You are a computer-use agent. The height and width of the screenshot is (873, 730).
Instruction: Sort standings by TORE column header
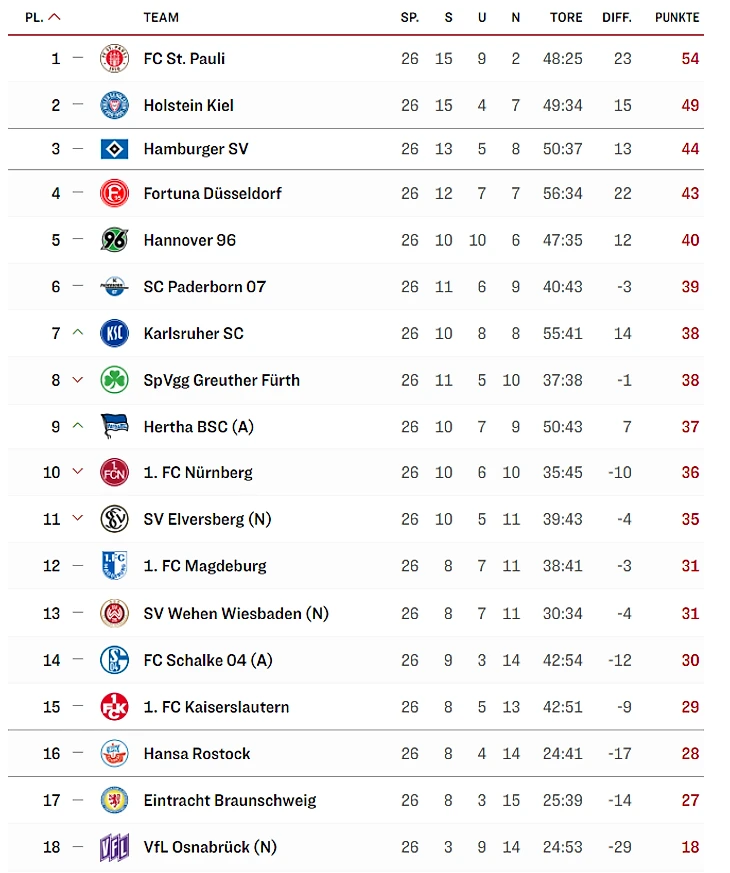pyautogui.click(x=566, y=17)
